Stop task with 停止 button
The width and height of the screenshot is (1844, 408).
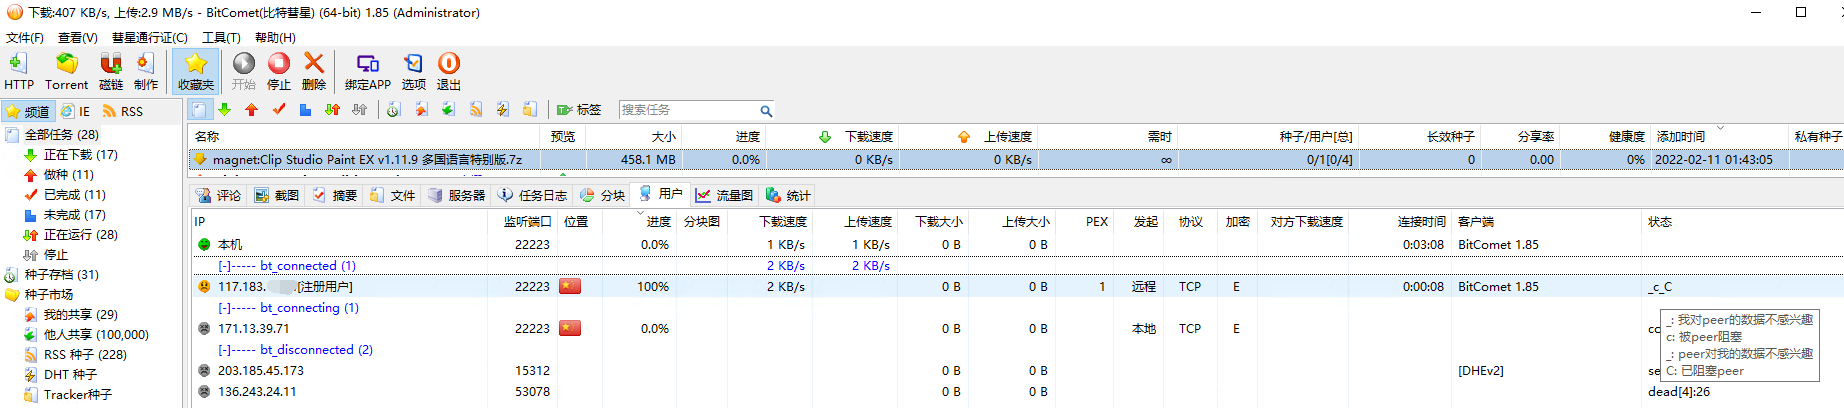279,72
